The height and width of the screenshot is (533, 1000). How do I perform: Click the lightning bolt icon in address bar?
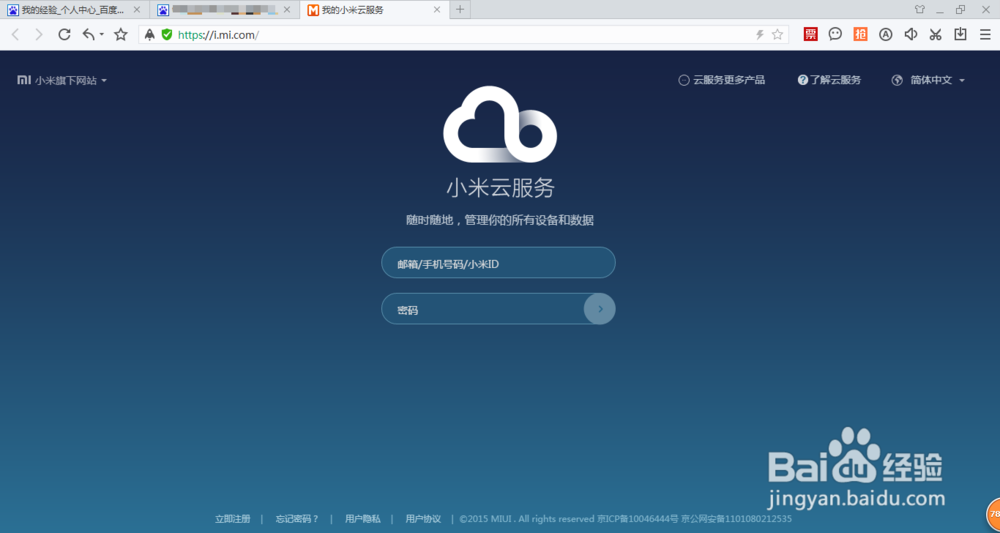(760, 34)
